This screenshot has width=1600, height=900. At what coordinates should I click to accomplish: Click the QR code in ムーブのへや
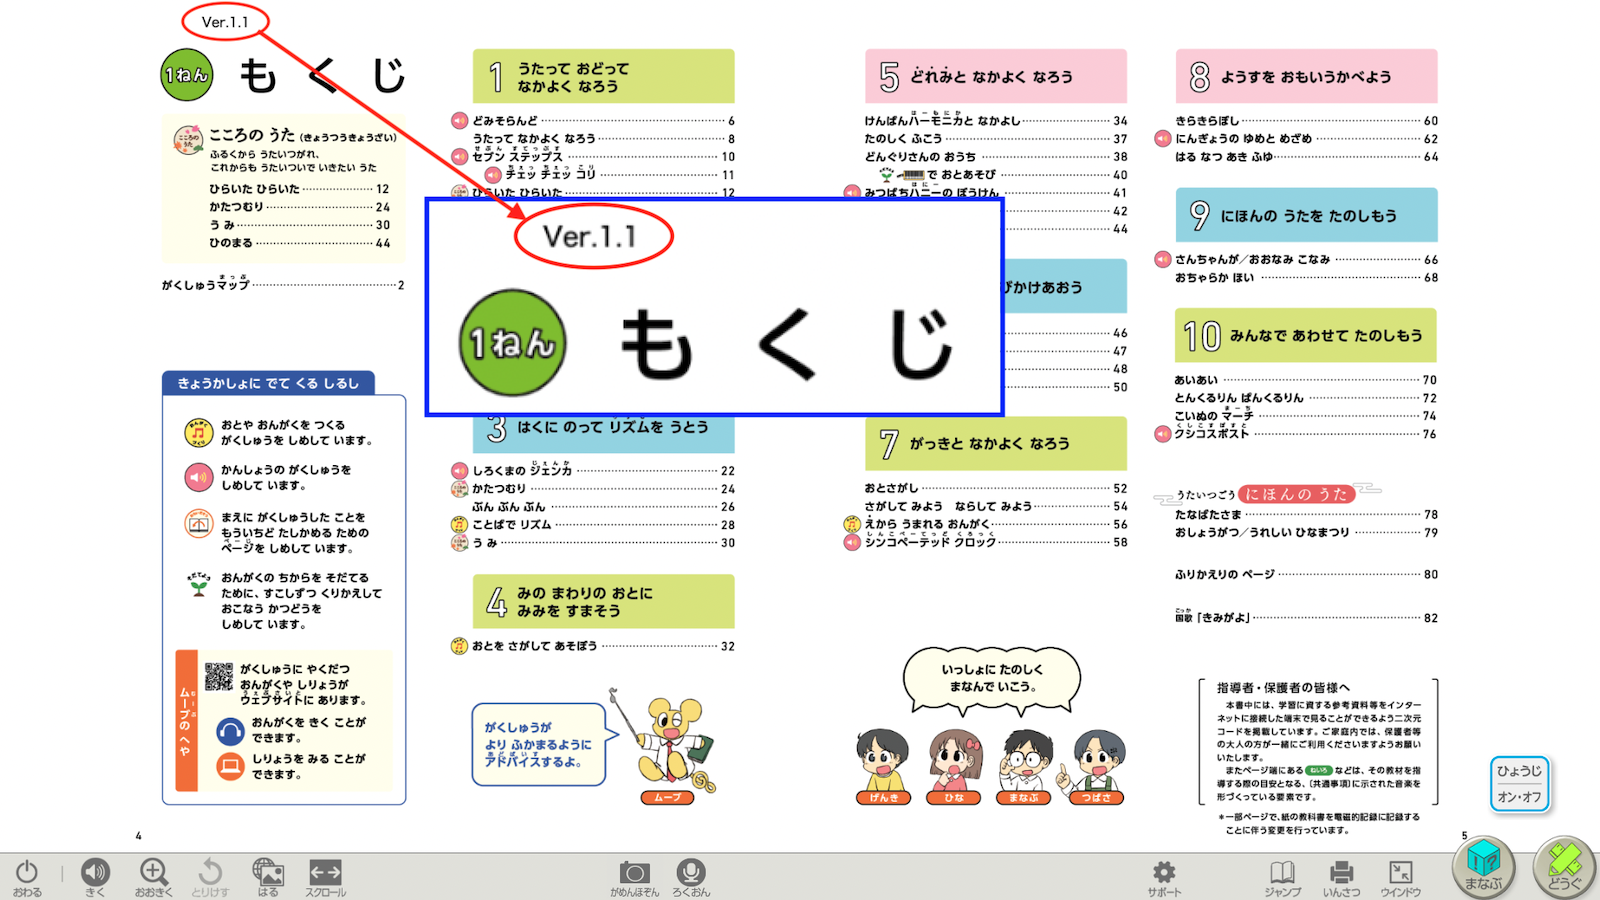(x=219, y=677)
